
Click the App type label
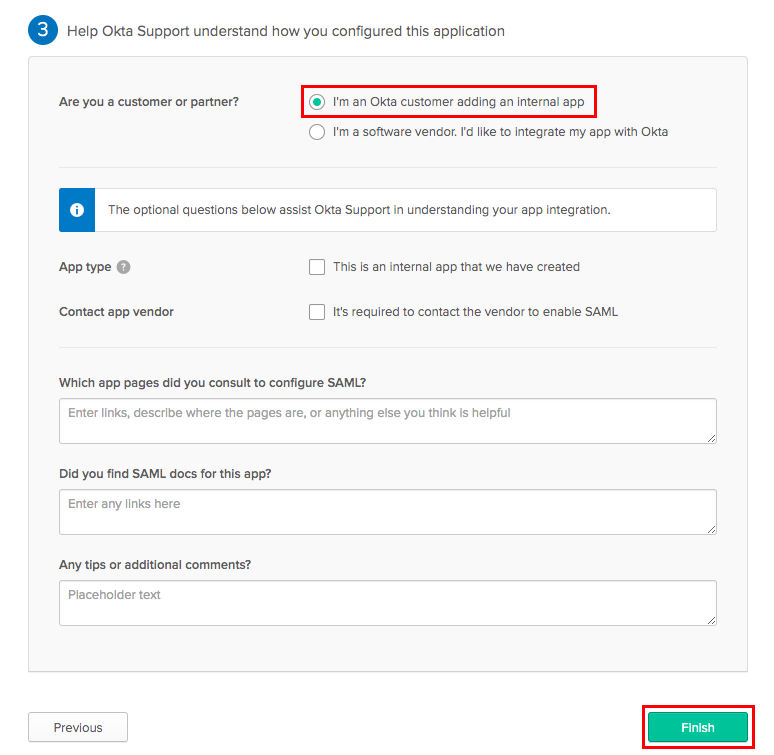[85, 267]
